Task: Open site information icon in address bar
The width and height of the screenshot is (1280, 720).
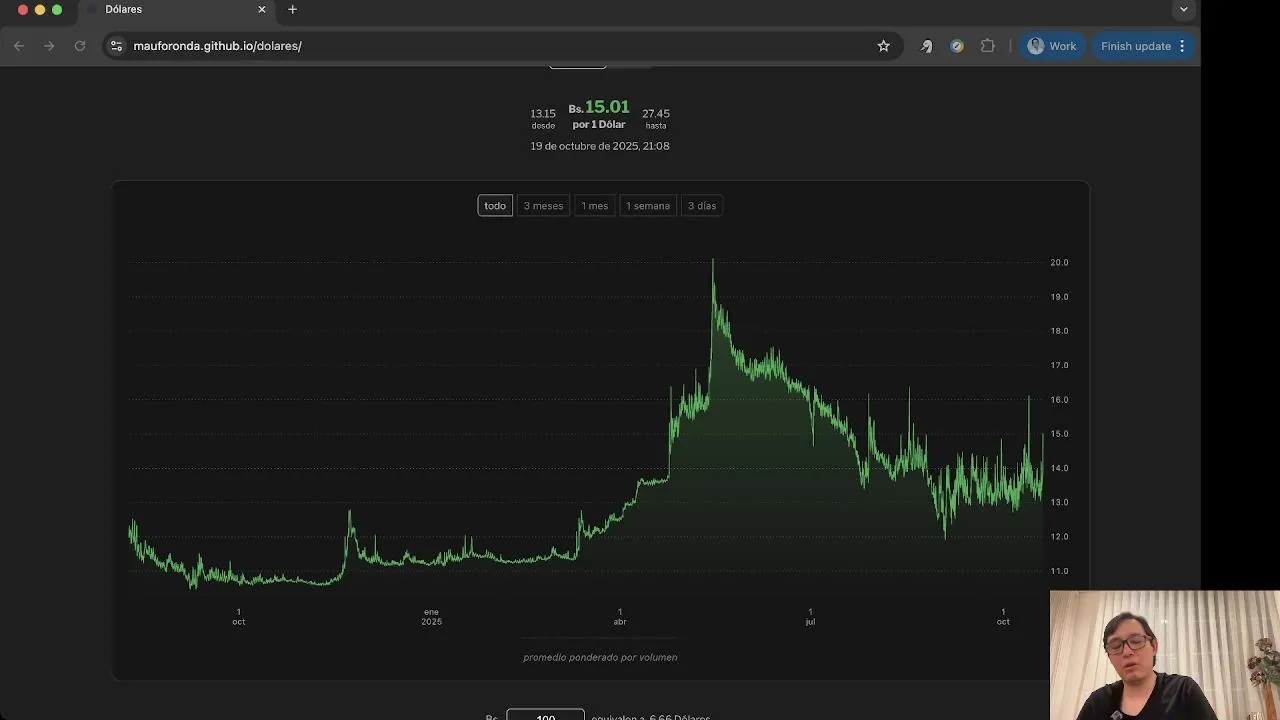Action: click(x=116, y=46)
